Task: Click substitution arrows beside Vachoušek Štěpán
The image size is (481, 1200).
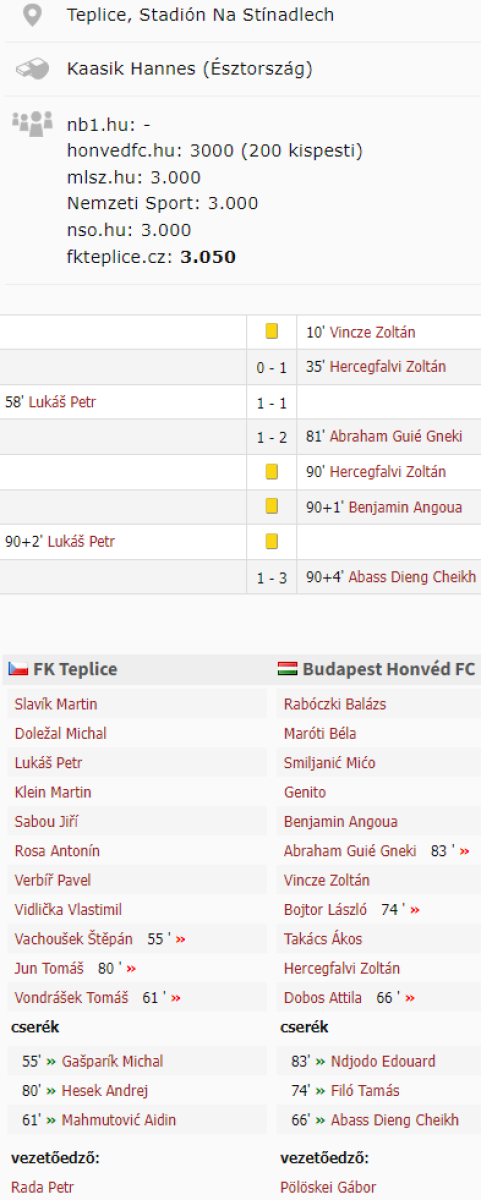Action: click(x=181, y=939)
